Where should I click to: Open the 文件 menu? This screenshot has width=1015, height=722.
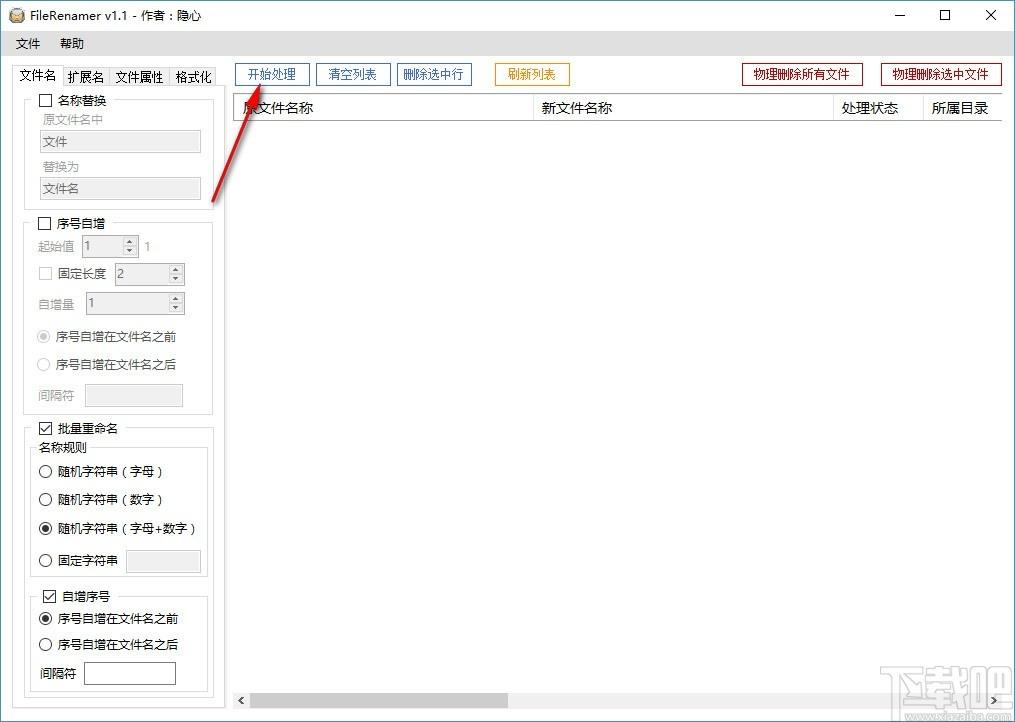pos(28,43)
